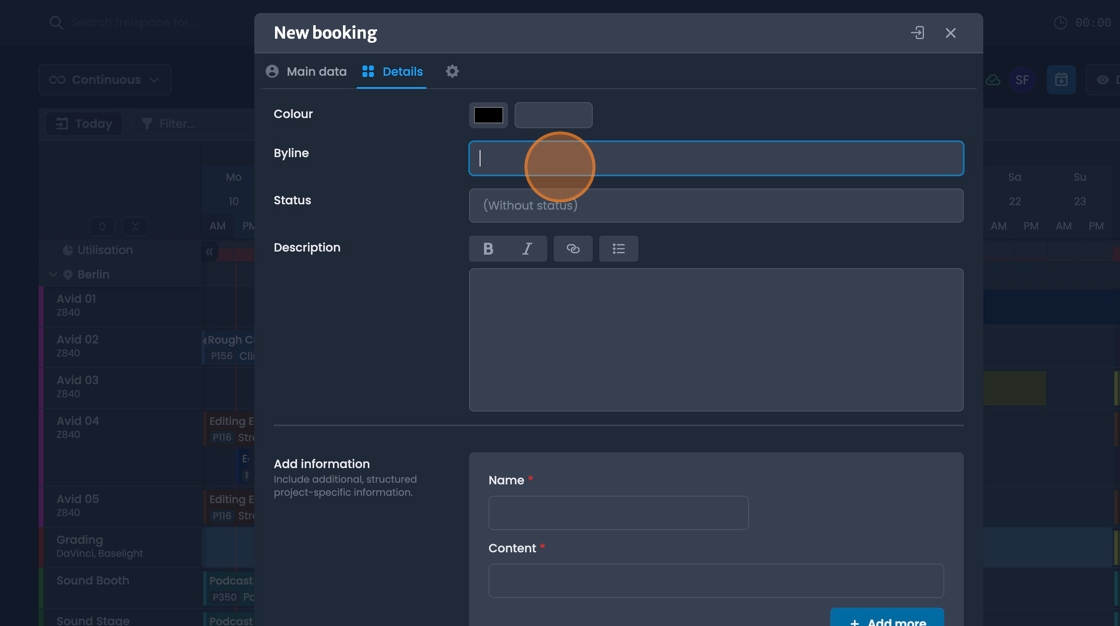Toggle the eye visibility control in the header
This screenshot has height=626, width=1120.
click(1101, 79)
